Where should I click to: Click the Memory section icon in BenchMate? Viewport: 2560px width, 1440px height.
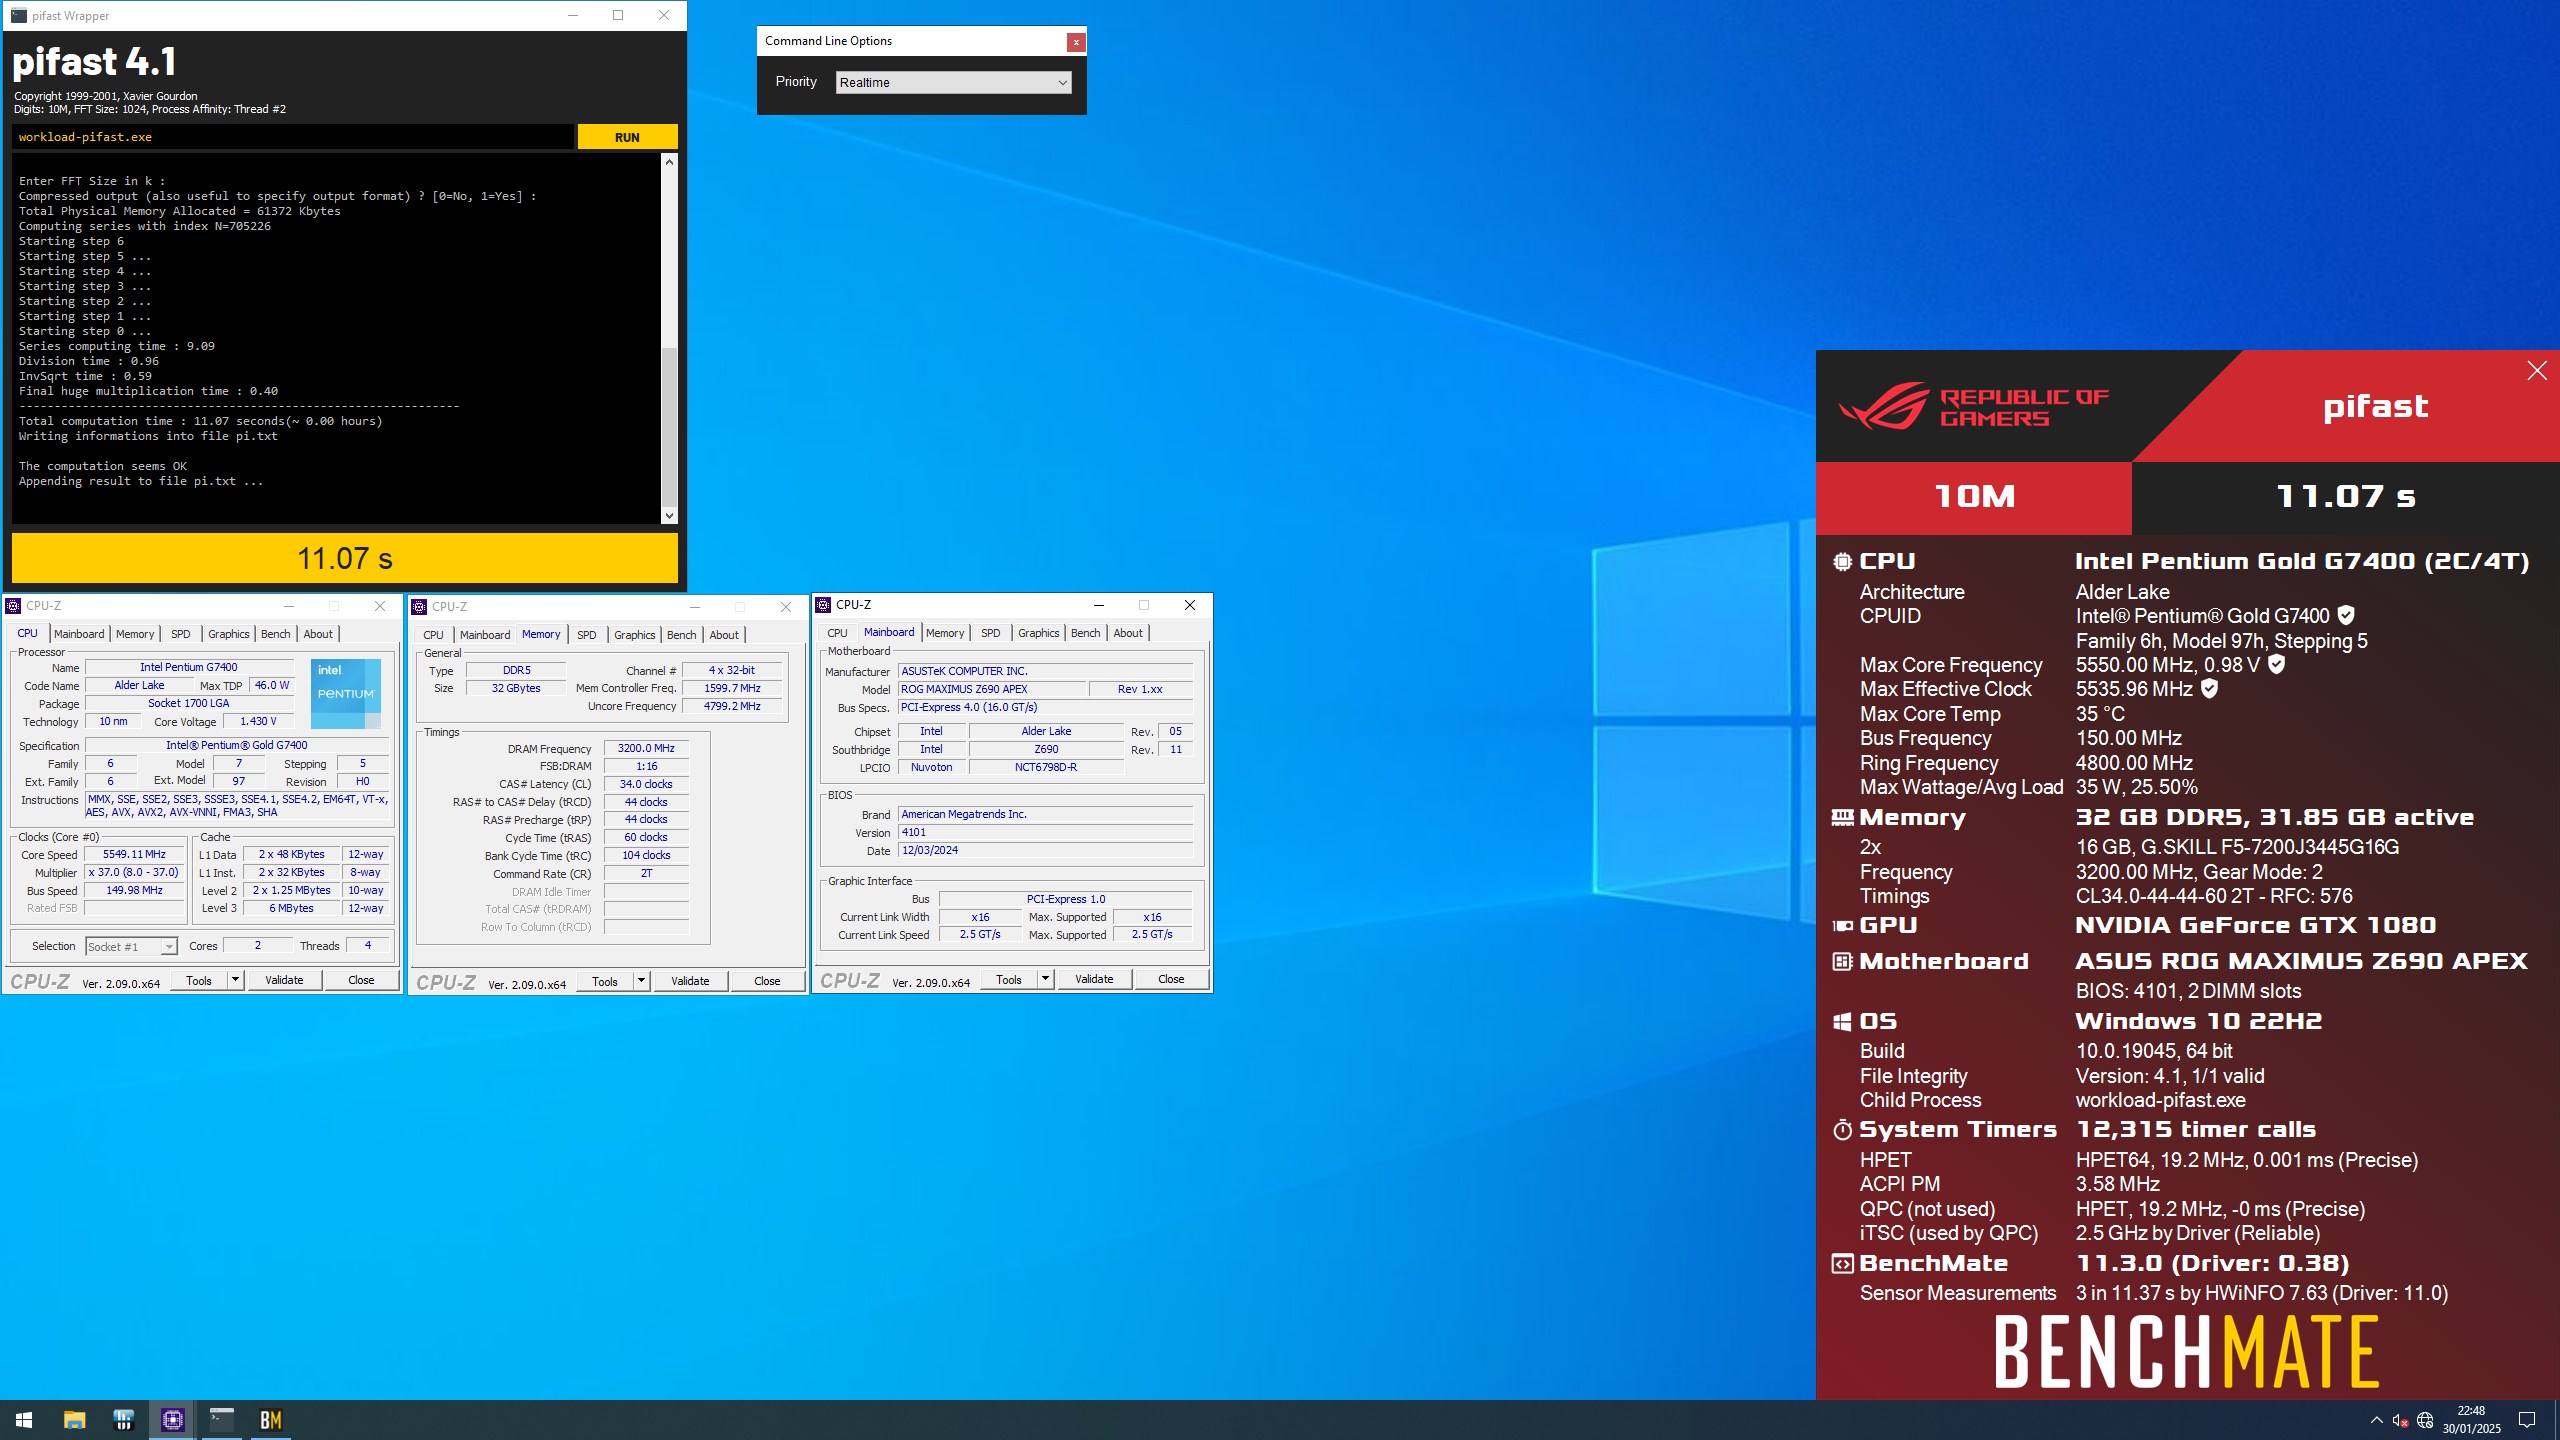(1842, 818)
